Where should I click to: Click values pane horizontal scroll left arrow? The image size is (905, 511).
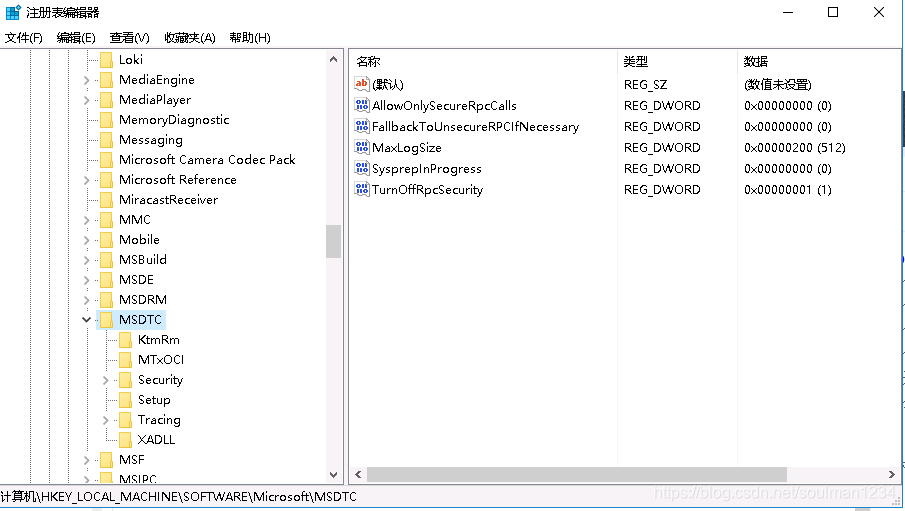pyautogui.click(x=358, y=474)
